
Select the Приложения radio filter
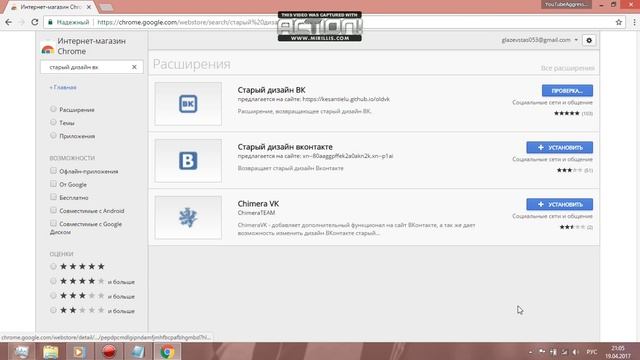point(53,135)
